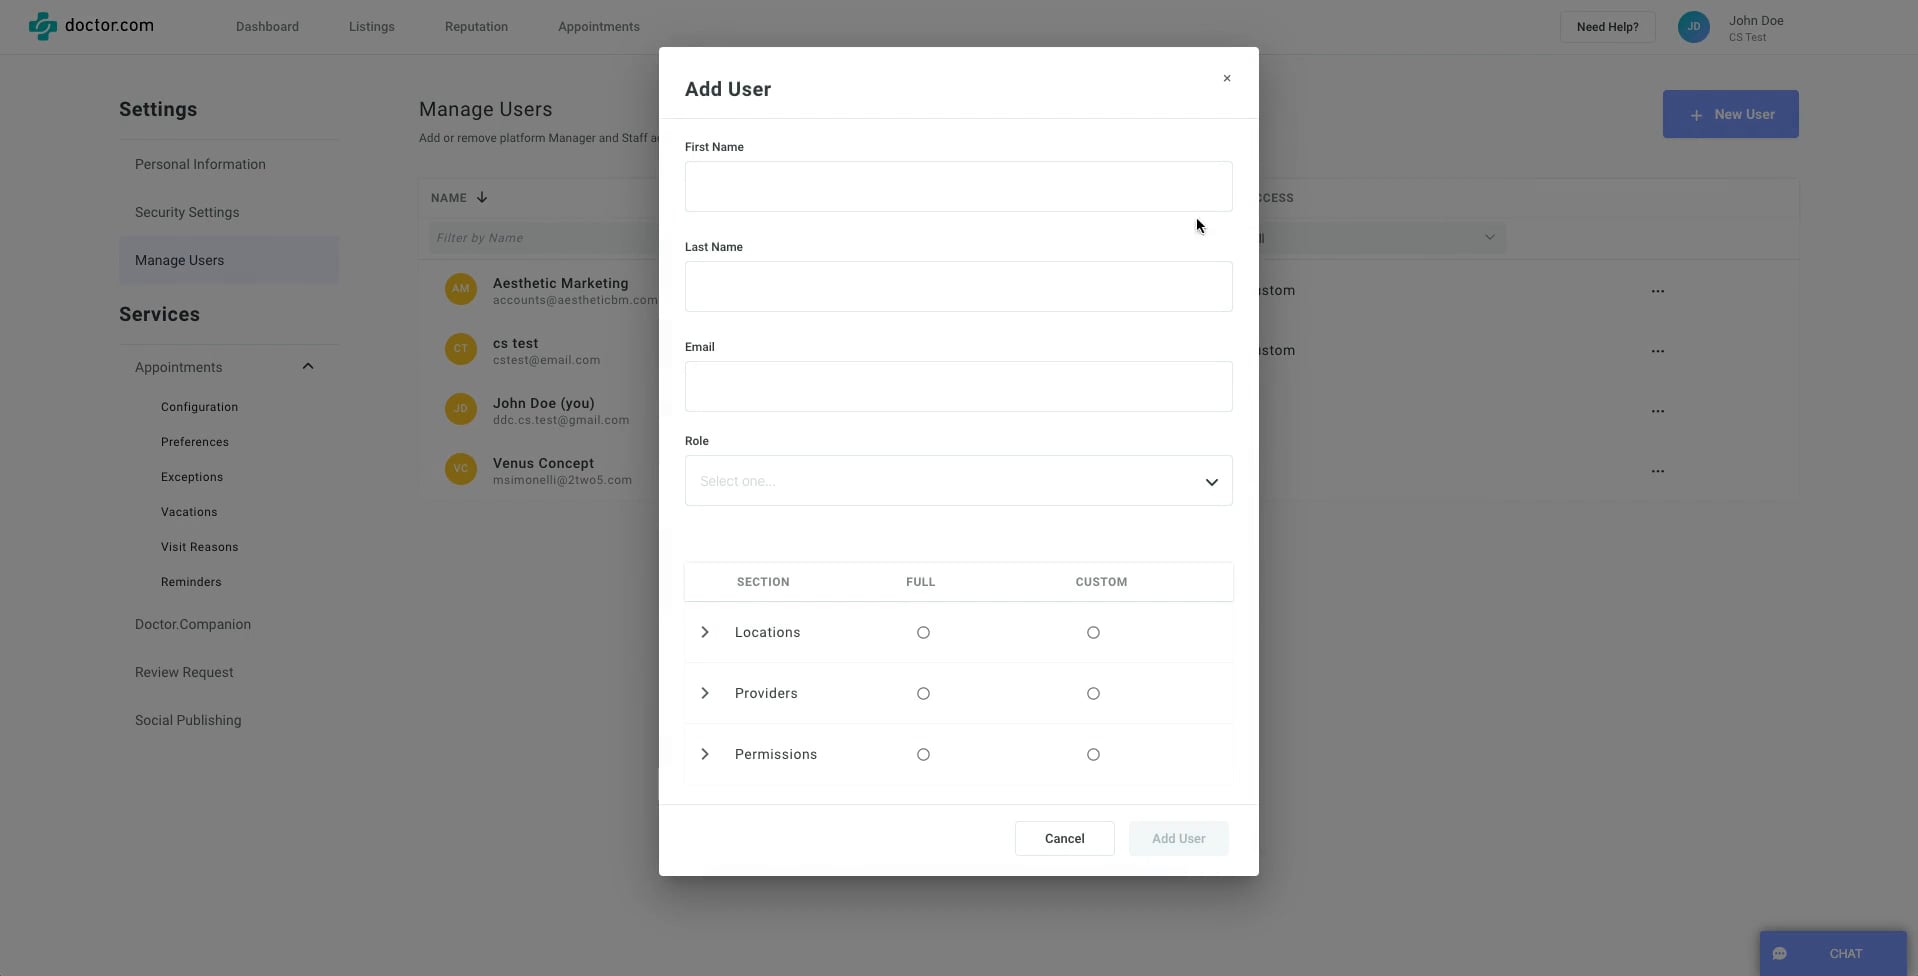Open Security Settings in sidebar
The image size is (1918, 976).
click(187, 212)
